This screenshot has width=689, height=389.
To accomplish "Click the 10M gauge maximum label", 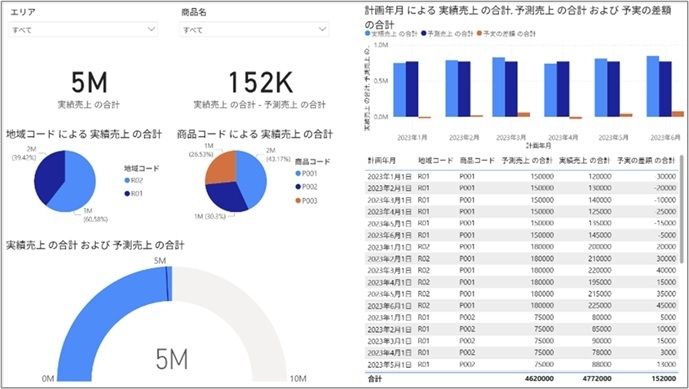I will point(298,378).
